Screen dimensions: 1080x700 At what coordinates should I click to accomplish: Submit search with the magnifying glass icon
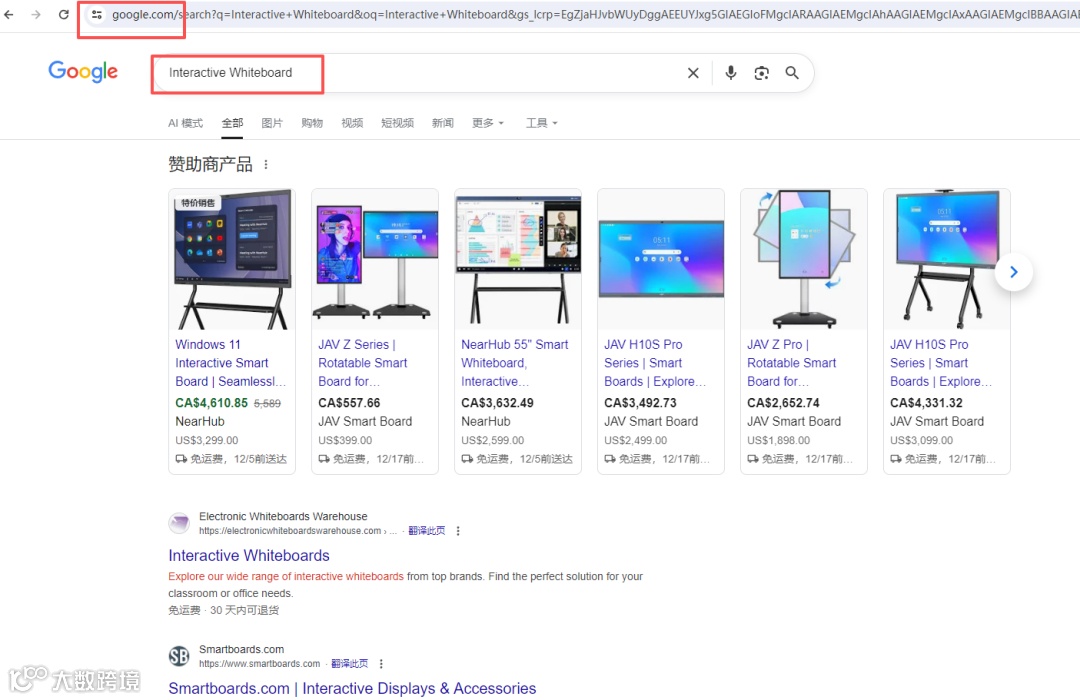pyautogui.click(x=792, y=72)
